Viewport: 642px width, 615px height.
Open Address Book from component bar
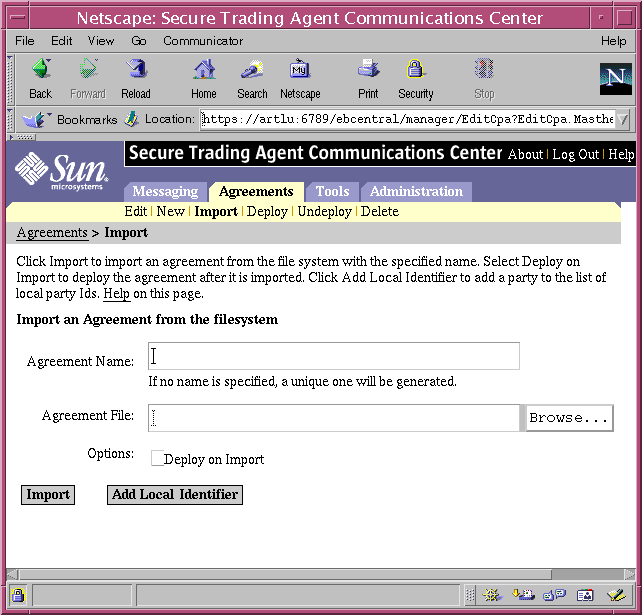pos(585,595)
